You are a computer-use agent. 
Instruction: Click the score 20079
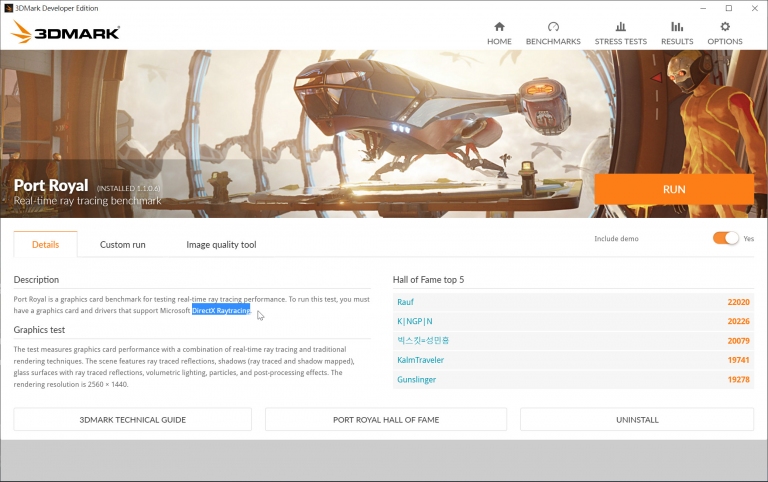click(739, 340)
